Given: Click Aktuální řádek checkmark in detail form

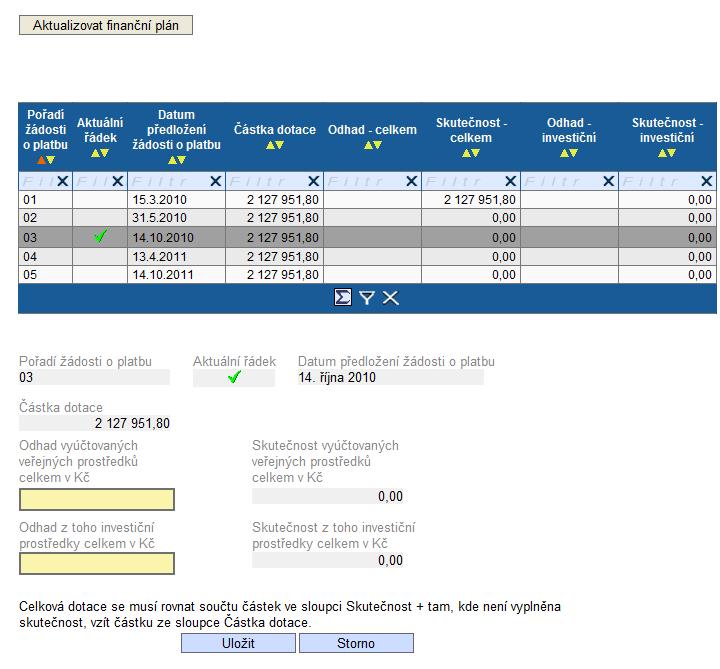Looking at the screenshot, I should [x=234, y=377].
